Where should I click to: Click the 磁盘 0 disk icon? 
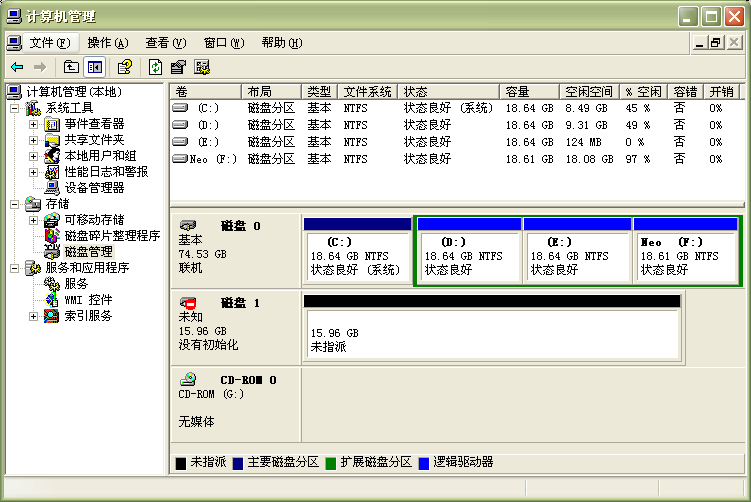188,225
